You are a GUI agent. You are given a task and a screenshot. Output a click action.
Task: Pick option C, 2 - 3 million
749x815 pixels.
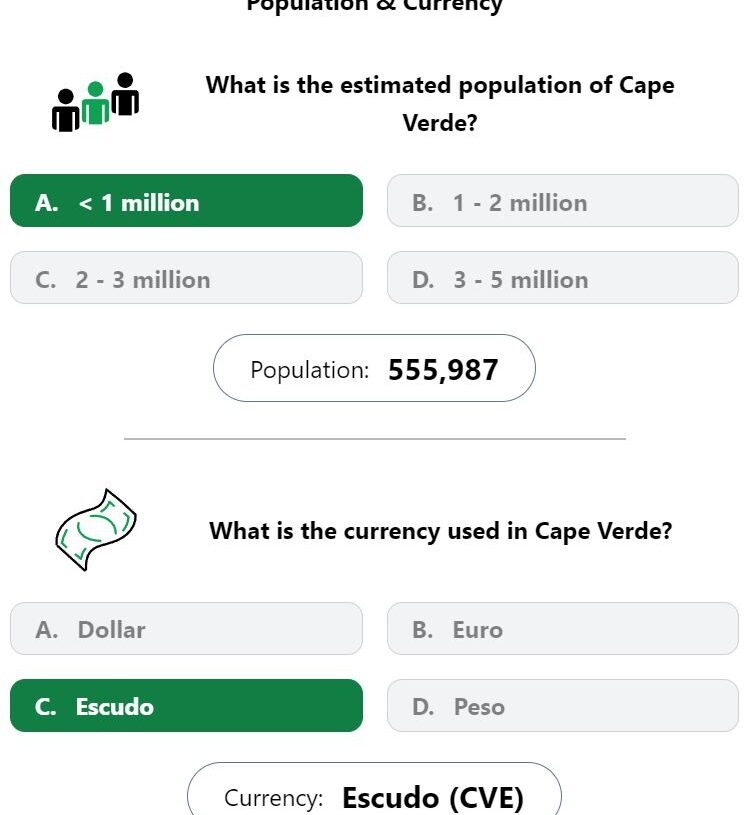[186, 278]
